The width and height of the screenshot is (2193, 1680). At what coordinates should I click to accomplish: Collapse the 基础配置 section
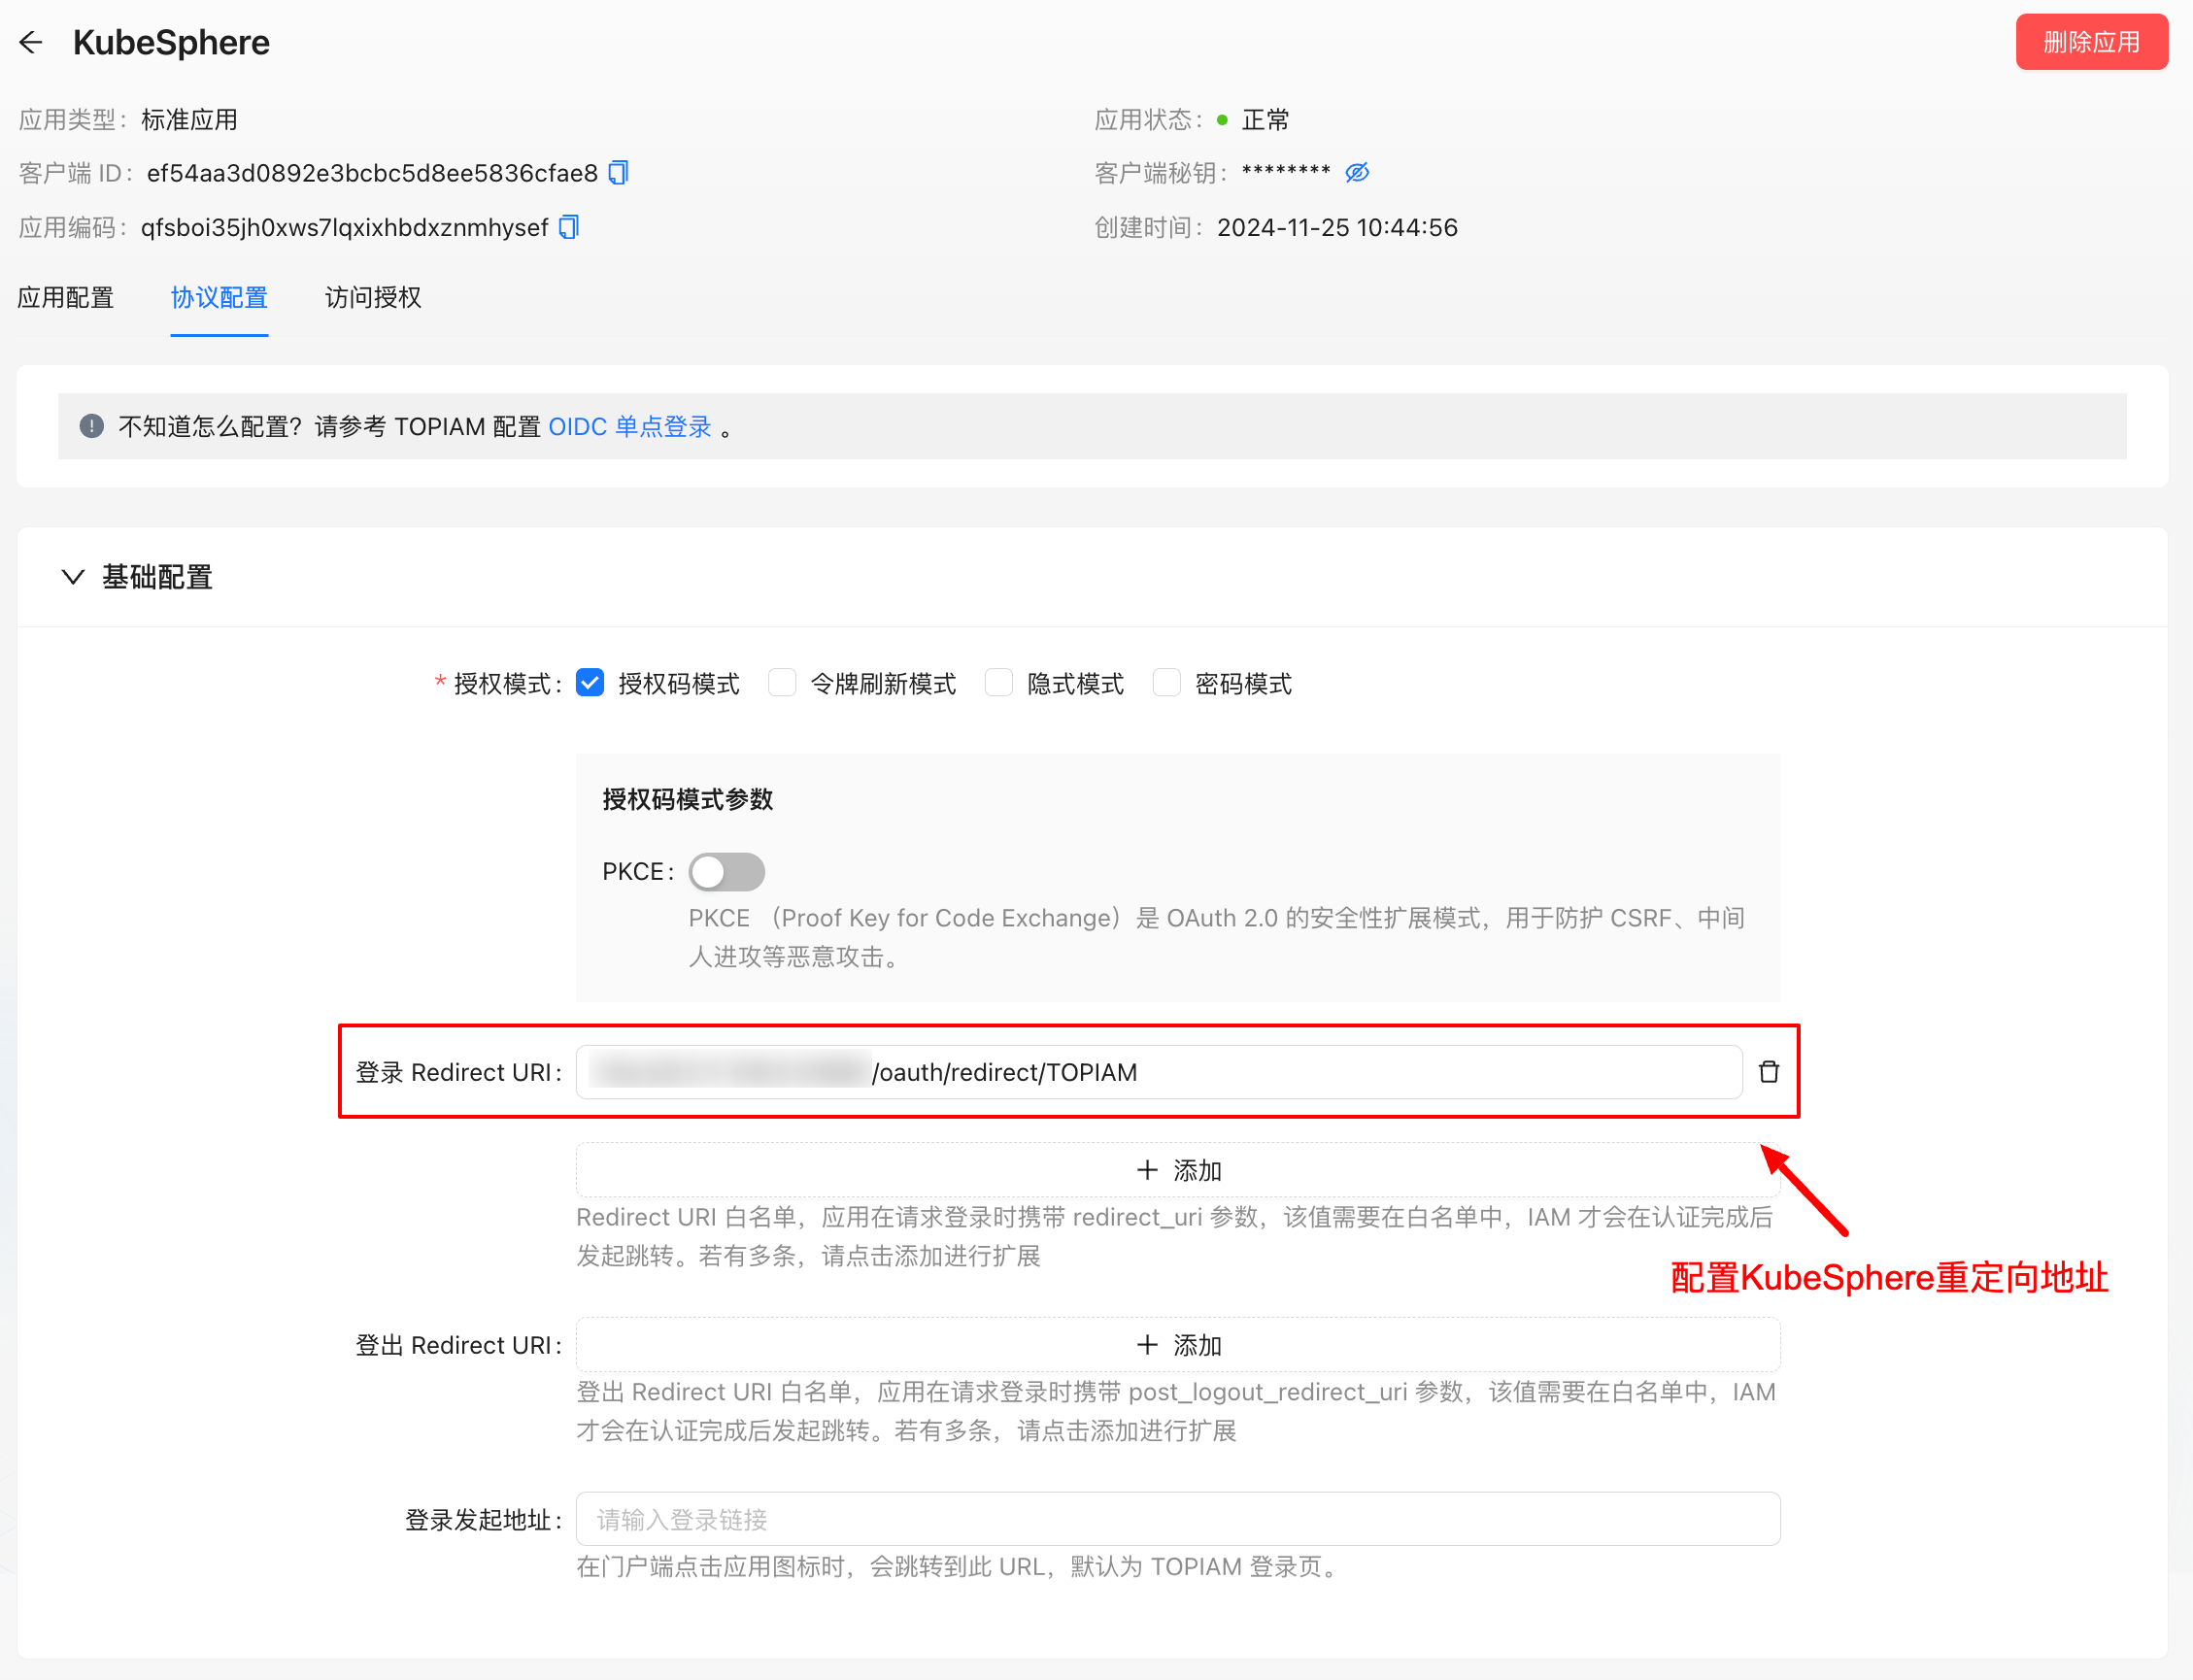(x=73, y=577)
